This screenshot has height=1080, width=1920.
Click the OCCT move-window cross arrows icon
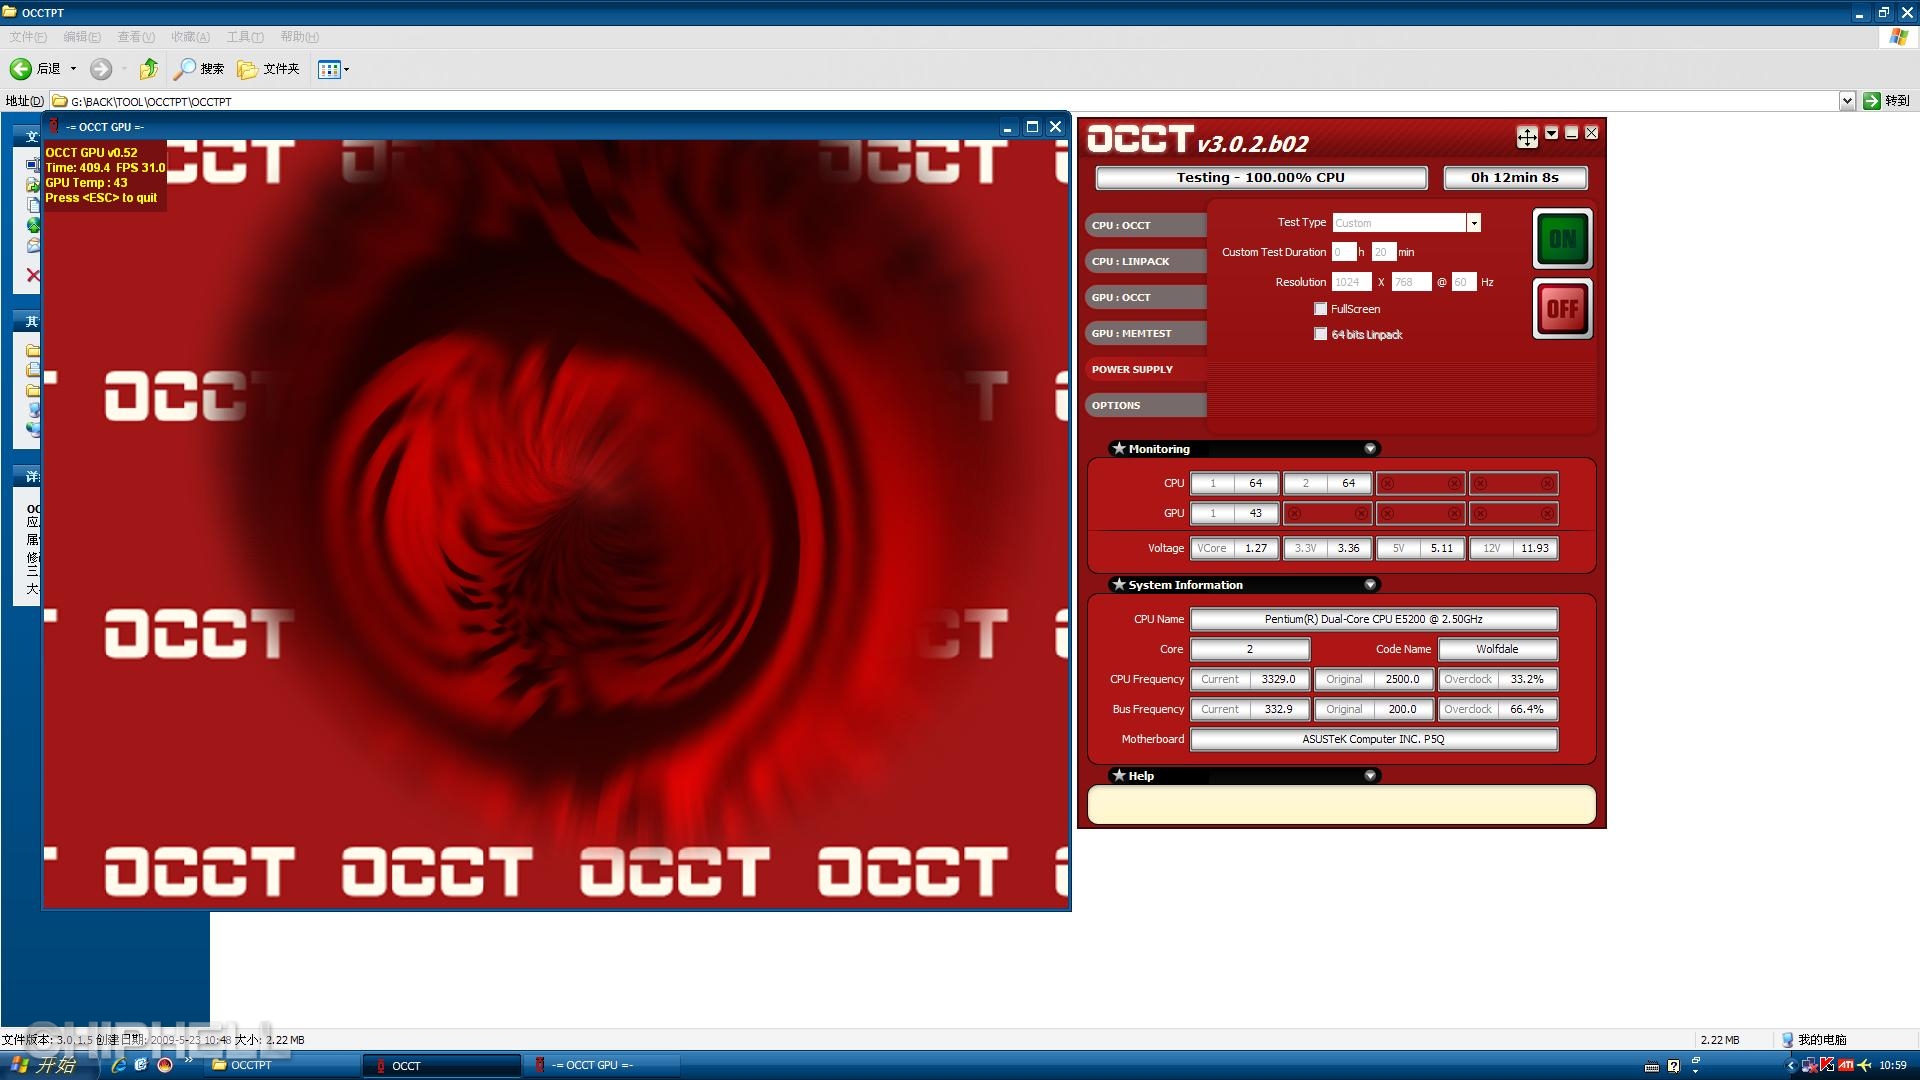[1526, 137]
